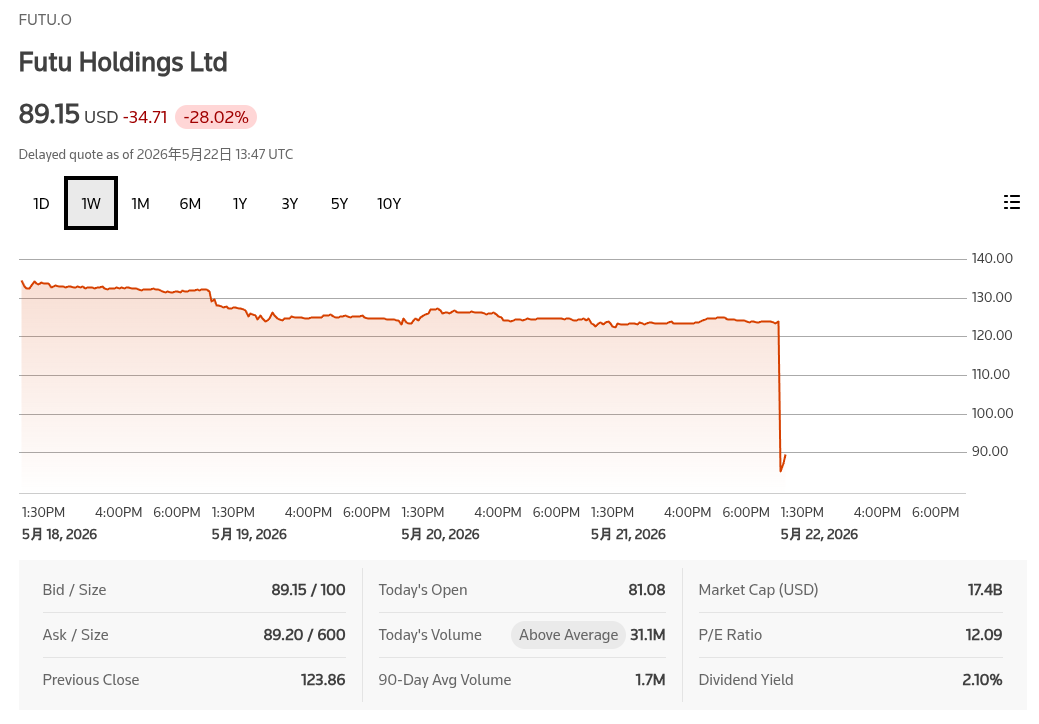1039x724 pixels.
Task: Select the 10Y time range
Action: 389,203
